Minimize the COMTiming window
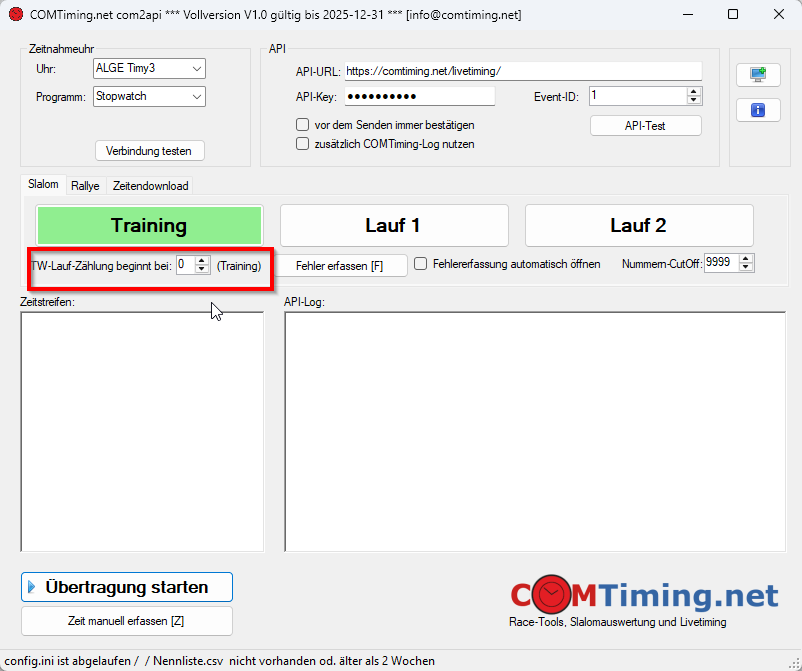The width and height of the screenshot is (802, 671). click(x=688, y=14)
